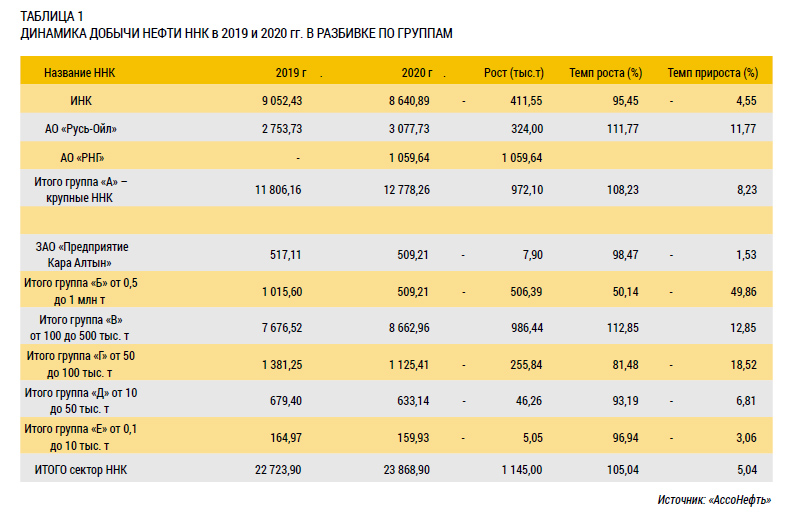This screenshot has width=794, height=512.
Task: Click the '2020 г' column header
Action: tap(417, 73)
